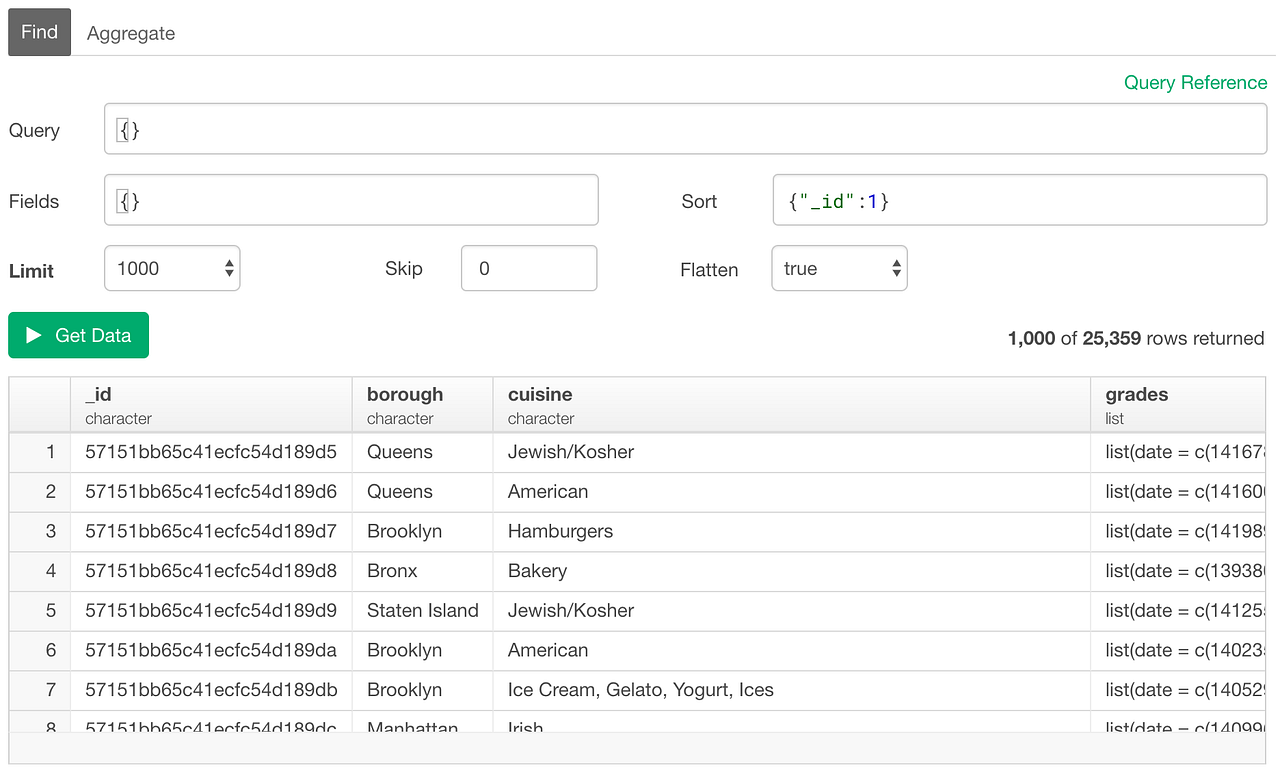Expand the Flatten dropdown showing true
The width and height of the screenshot is (1280, 781).
(839, 269)
